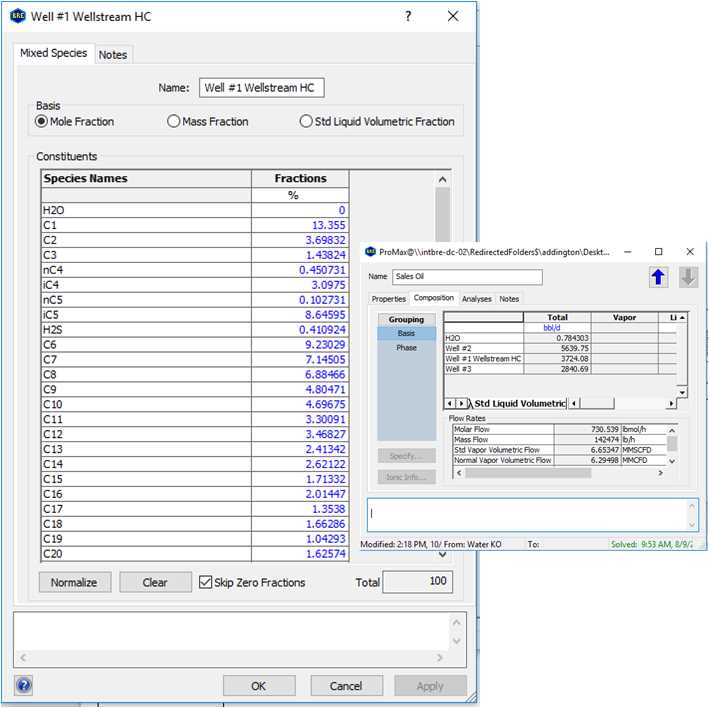This screenshot has height=708, width=709.
Task: Click the BRE icon in Well #1 title bar
Action: point(17,17)
